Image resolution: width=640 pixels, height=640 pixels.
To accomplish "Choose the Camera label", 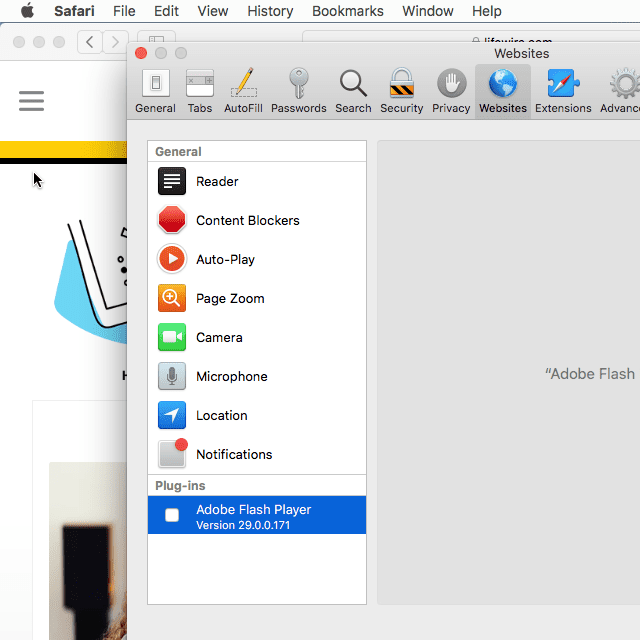I will (x=219, y=338).
